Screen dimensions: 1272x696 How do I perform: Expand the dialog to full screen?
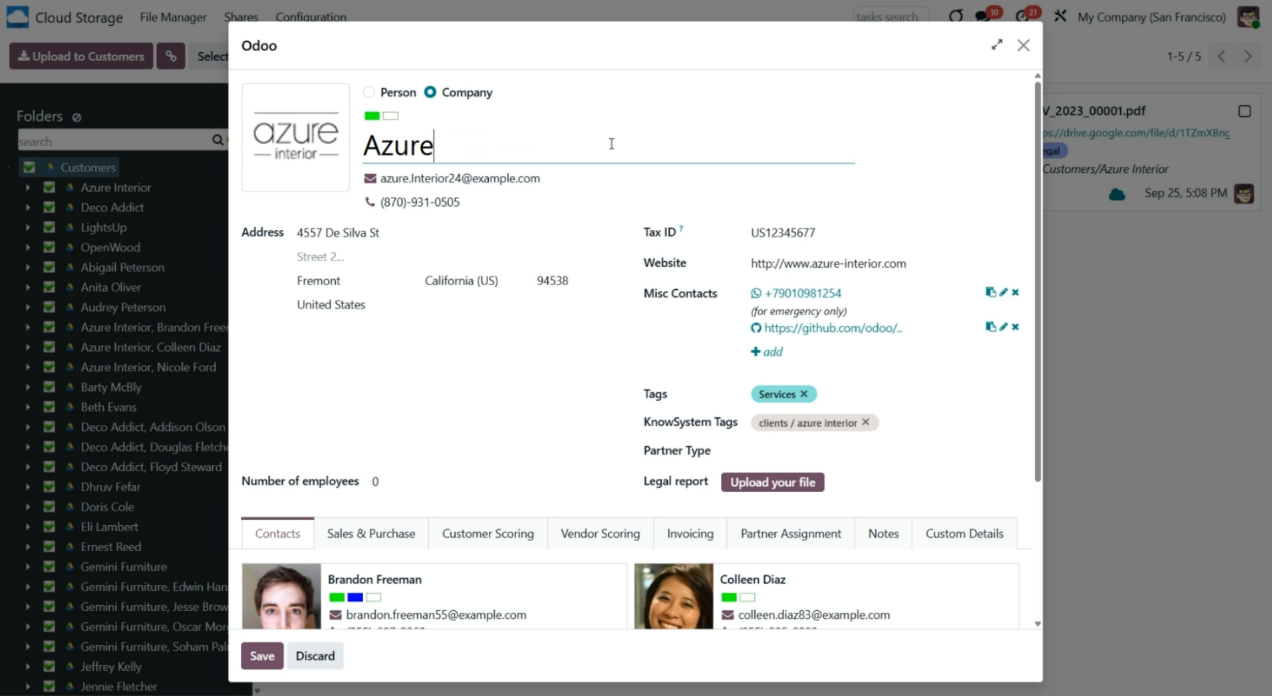click(x=996, y=45)
